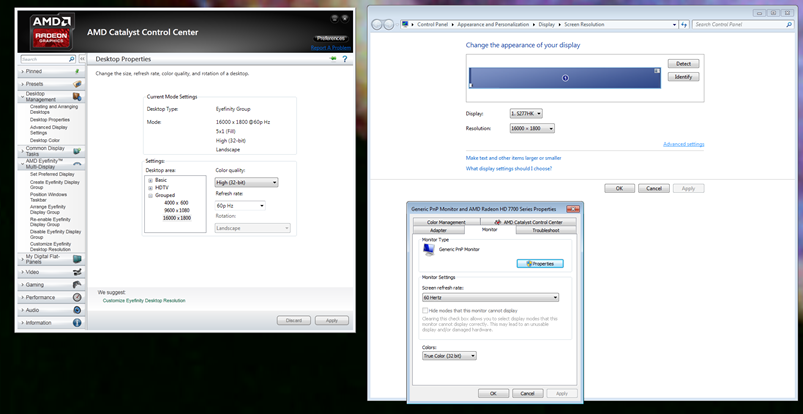Expand the HDTV node in Desktop area tree
Viewport: 803px width, 414px height.
[x=151, y=188]
